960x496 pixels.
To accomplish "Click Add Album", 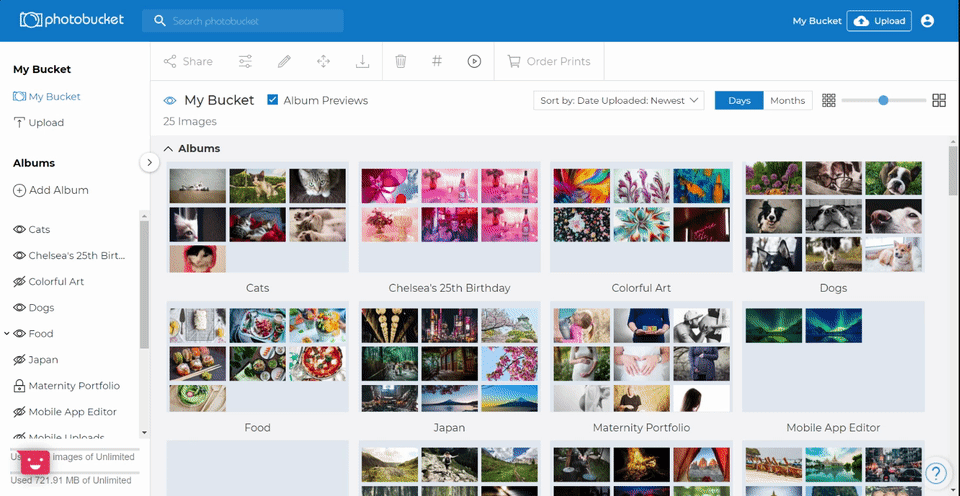I will [x=51, y=190].
